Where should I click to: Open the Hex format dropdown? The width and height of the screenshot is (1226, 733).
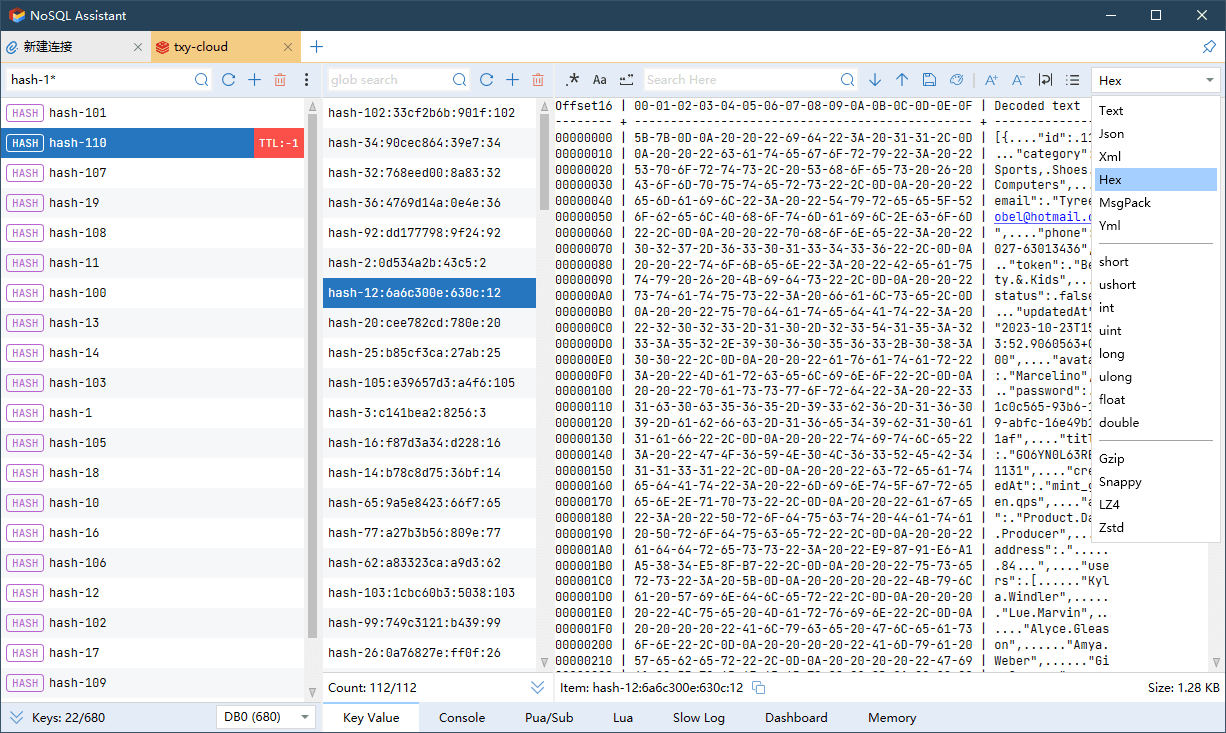click(1155, 81)
